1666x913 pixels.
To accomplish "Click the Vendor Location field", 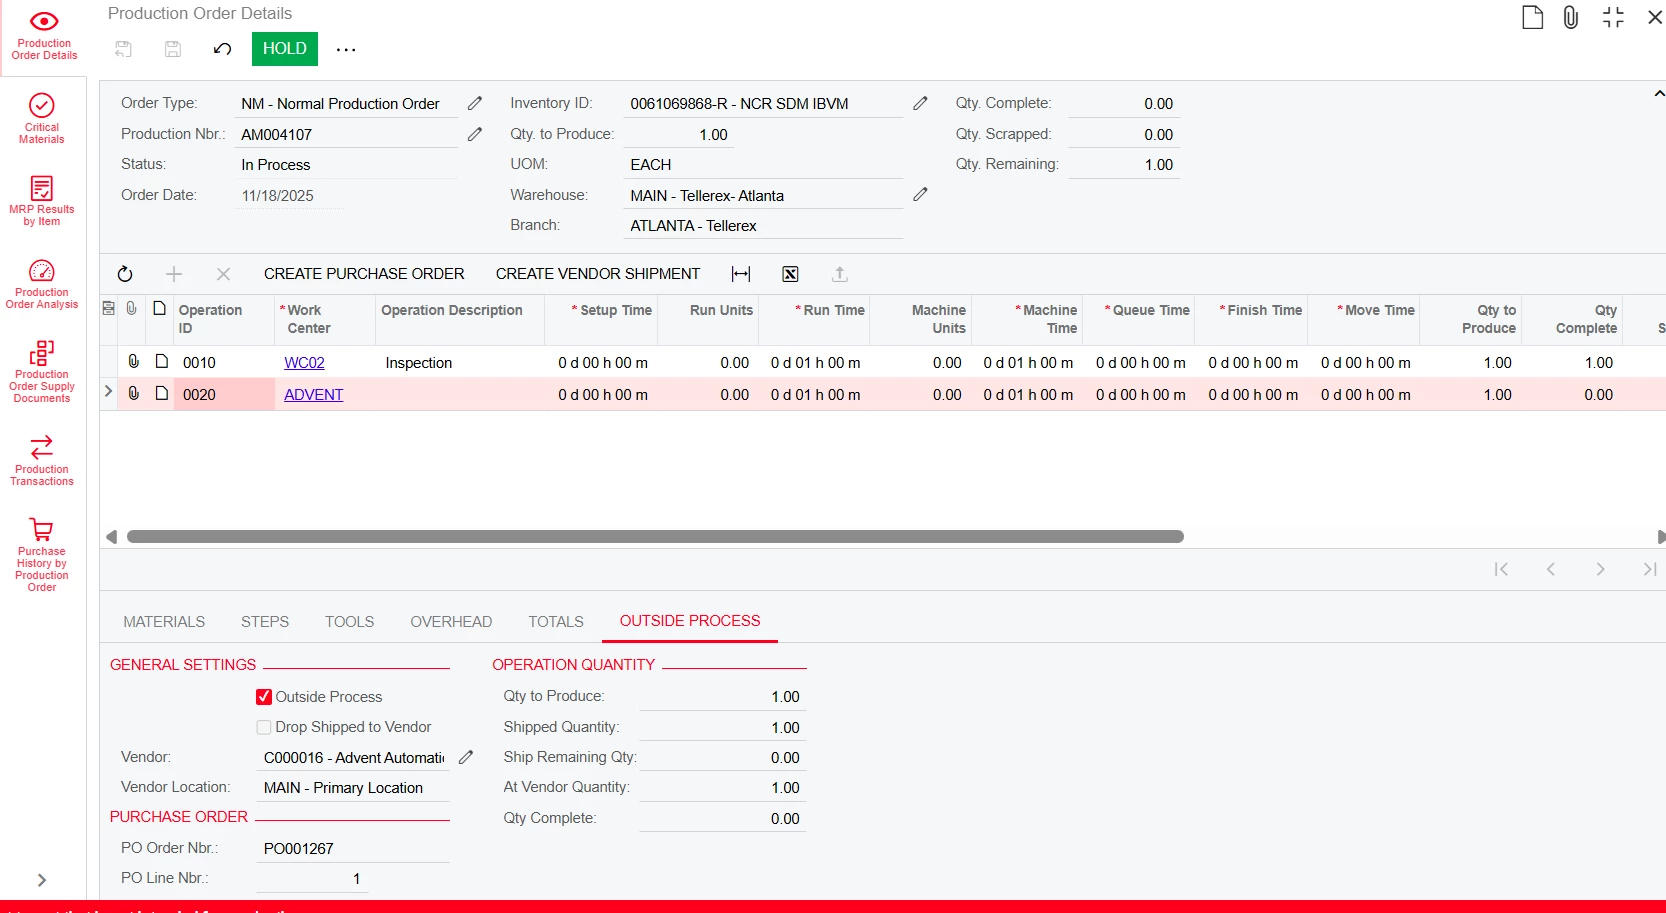I will click(x=353, y=788).
